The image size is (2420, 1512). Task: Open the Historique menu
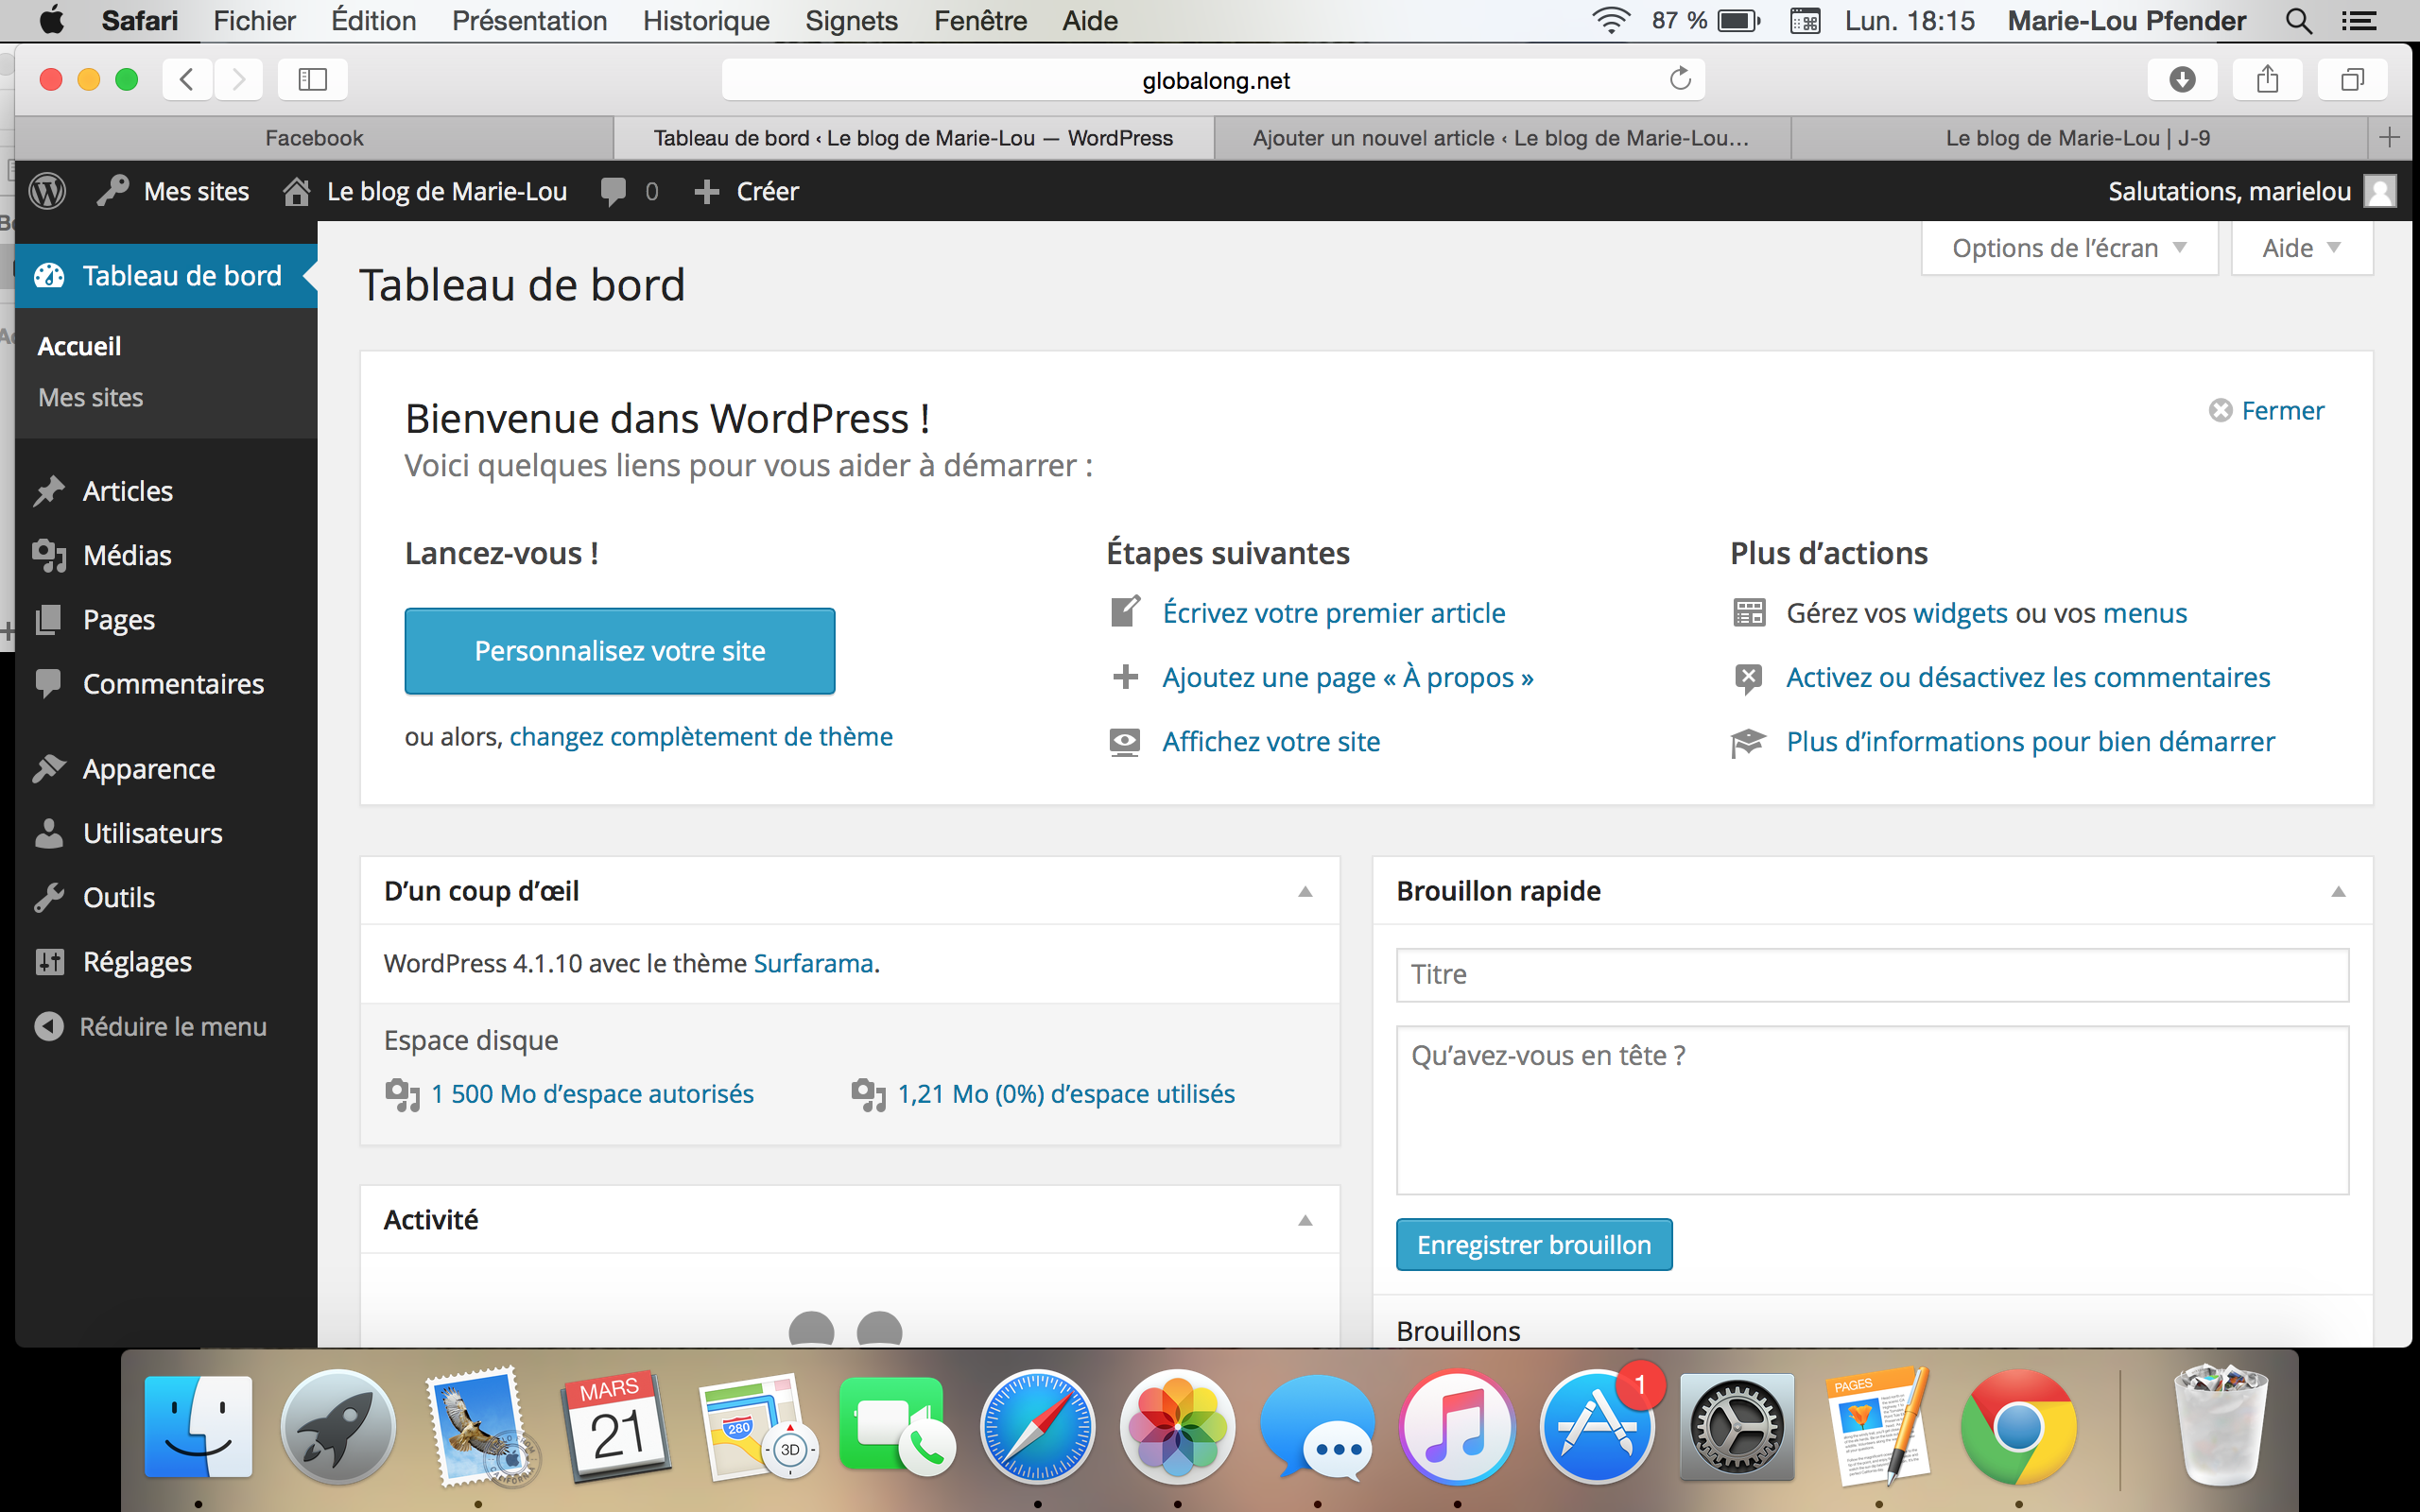pyautogui.click(x=706, y=21)
